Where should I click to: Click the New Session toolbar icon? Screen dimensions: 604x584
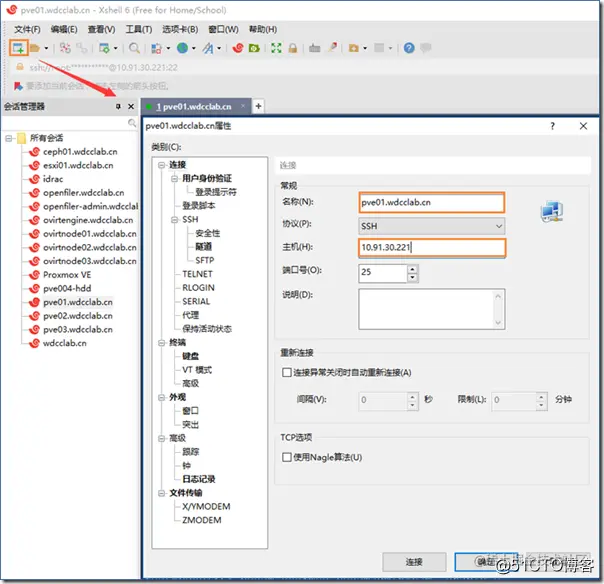pyautogui.click(x=18, y=48)
